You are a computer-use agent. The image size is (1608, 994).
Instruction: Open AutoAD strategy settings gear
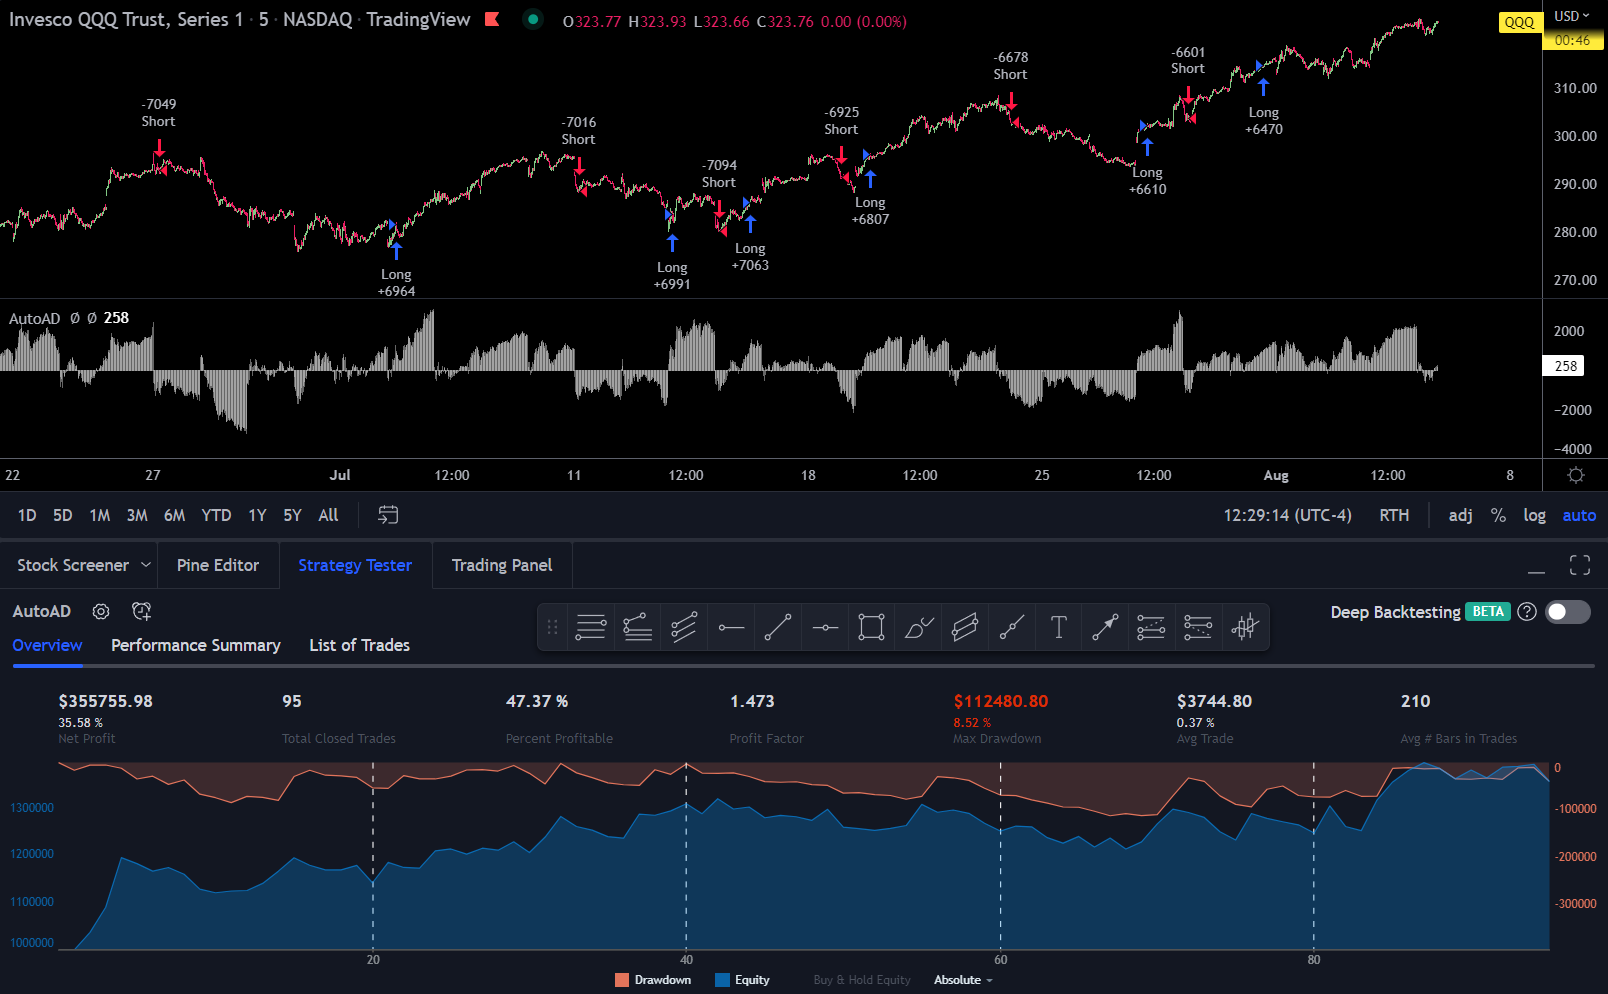pyautogui.click(x=101, y=611)
